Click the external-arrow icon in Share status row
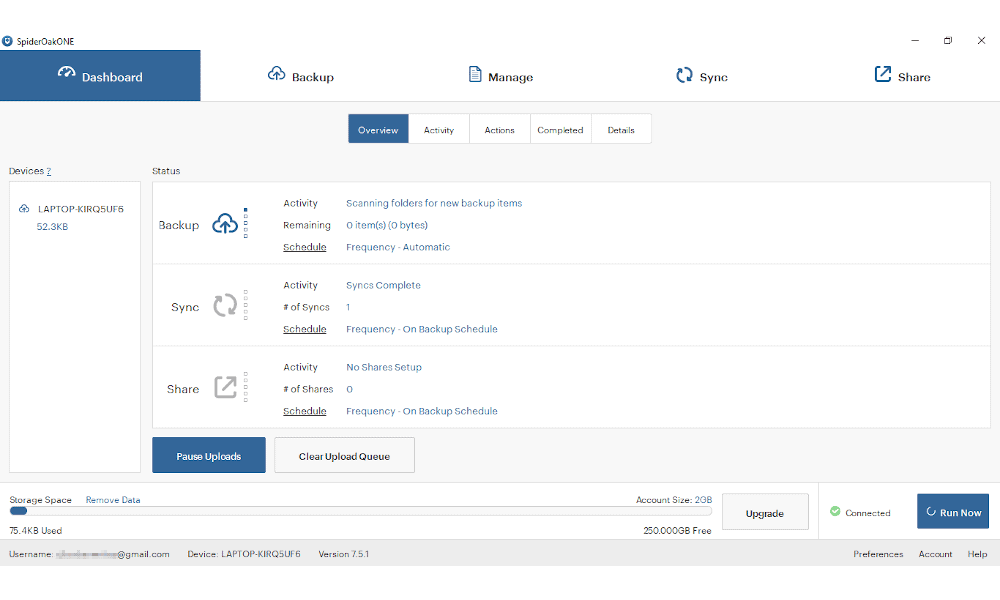The width and height of the screenshot is (1000, 600). pyautogui.click(x=225, y=387)
